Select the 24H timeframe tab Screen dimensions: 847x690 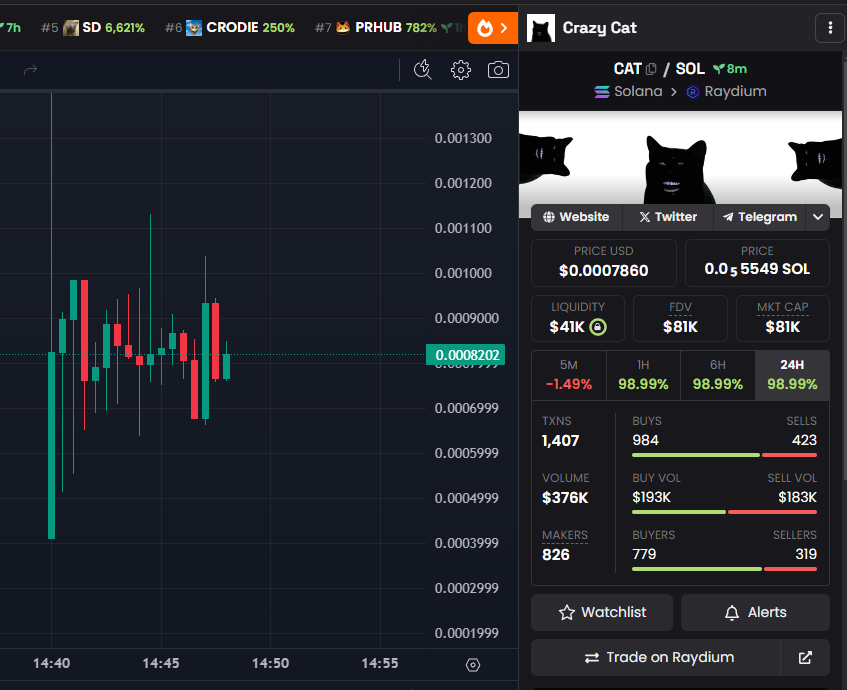(792, 376)
